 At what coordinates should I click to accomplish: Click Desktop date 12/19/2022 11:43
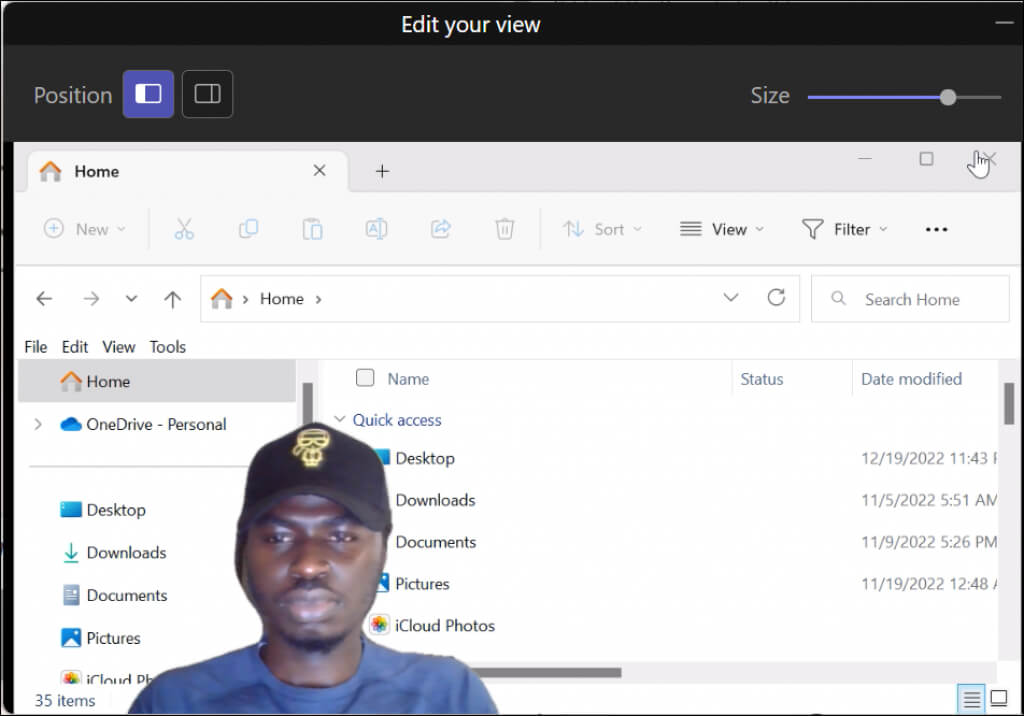(x=929, y=458)
